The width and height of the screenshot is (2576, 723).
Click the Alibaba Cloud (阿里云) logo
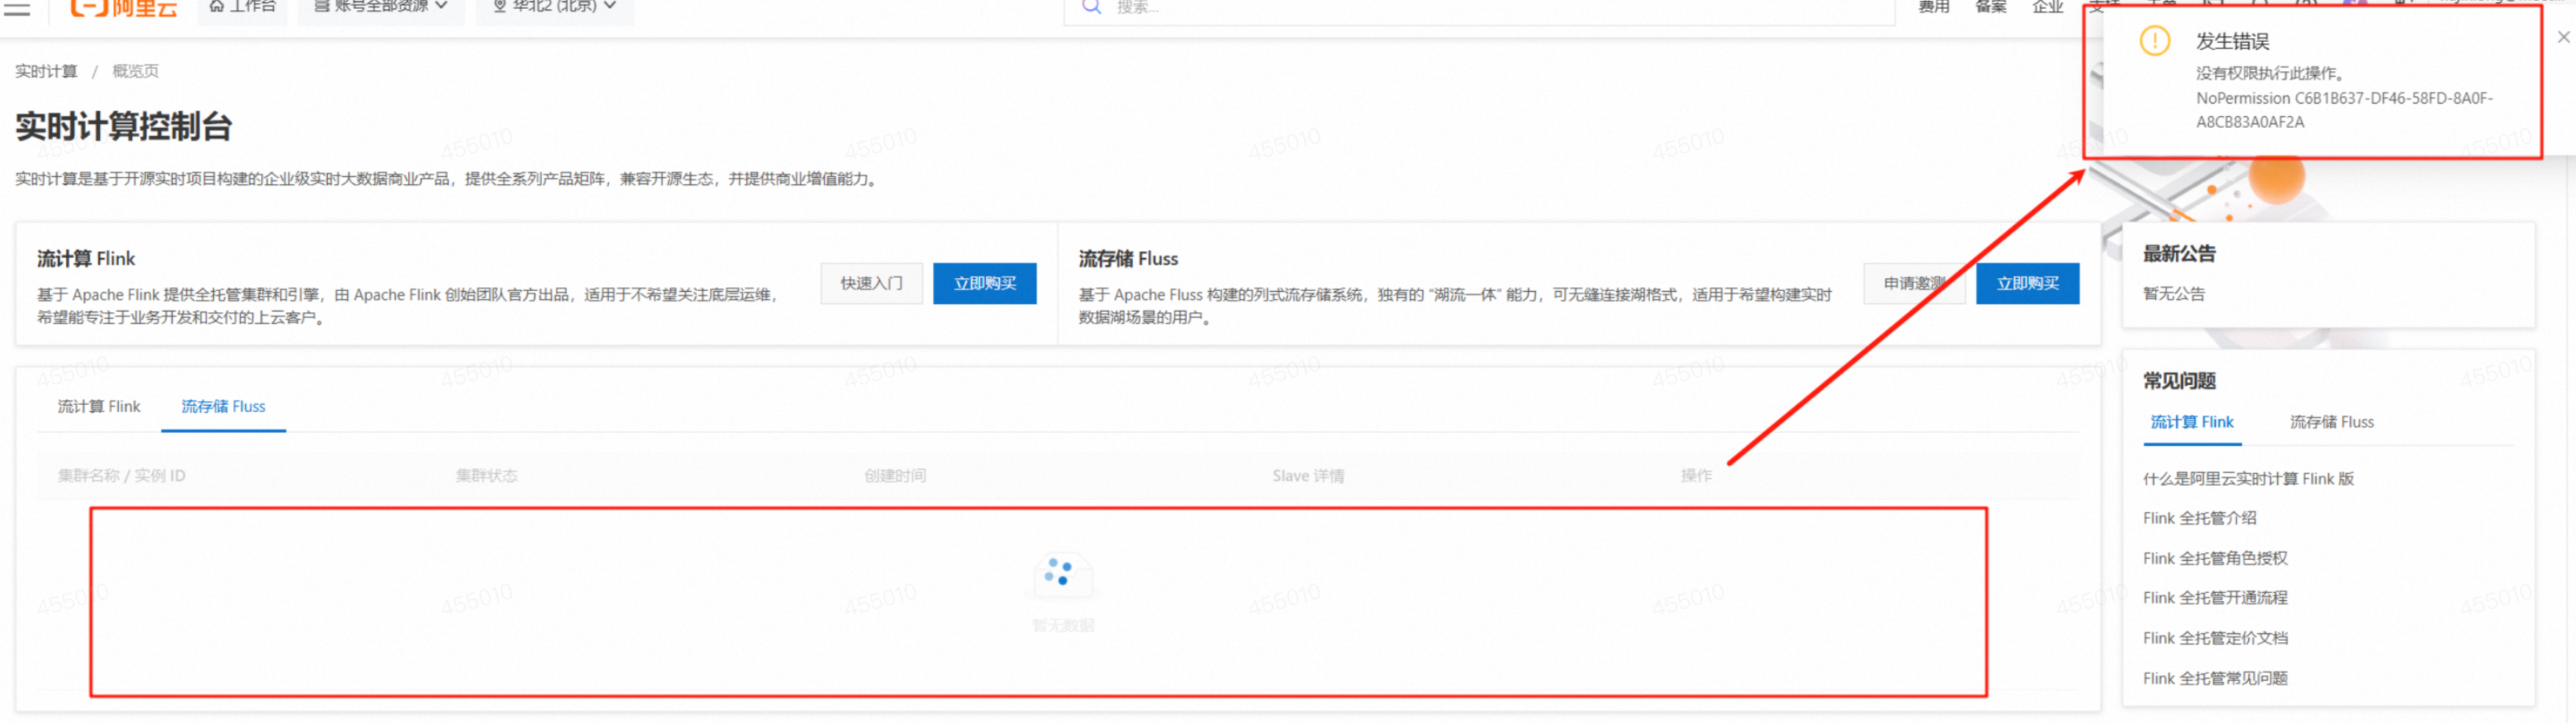[x=124, y=8]
